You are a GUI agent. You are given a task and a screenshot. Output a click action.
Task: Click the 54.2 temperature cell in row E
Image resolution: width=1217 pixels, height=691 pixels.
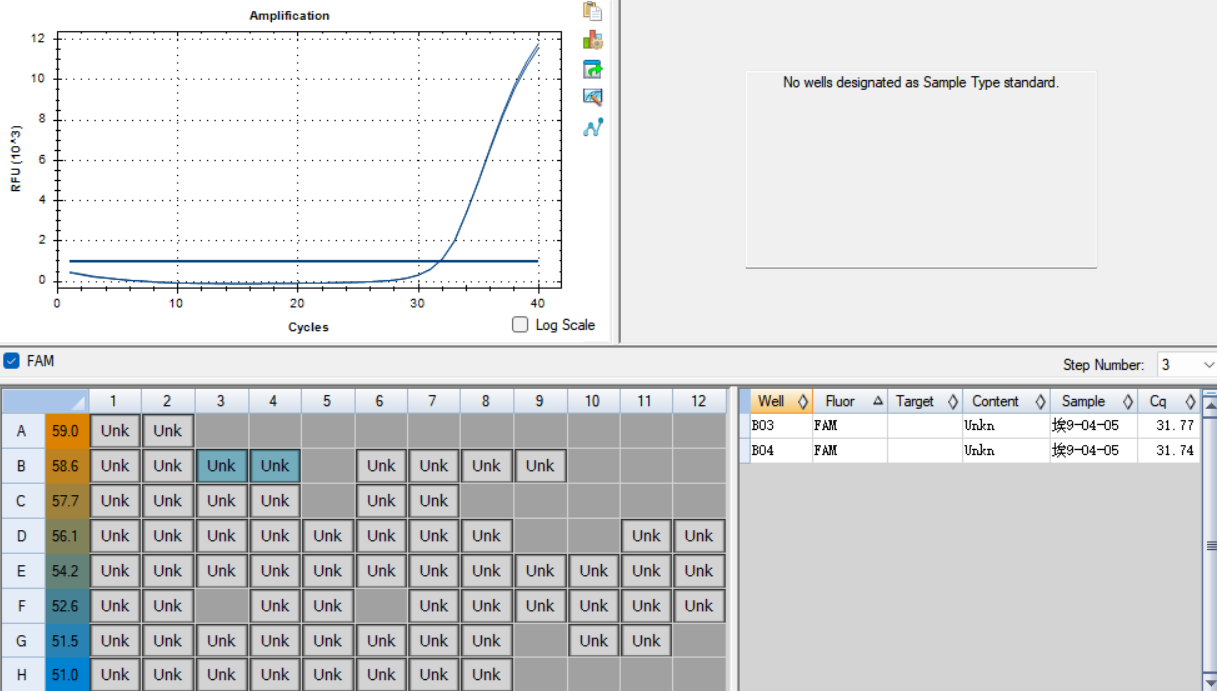tap(66, 571)
